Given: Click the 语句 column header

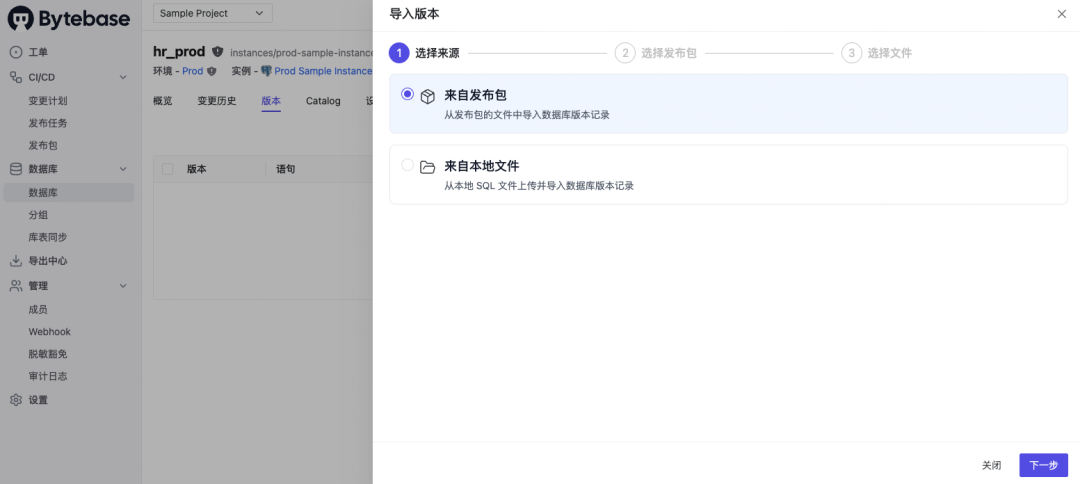Looking at the screenshot, I should pyautogui.click(x=286, y=169).
